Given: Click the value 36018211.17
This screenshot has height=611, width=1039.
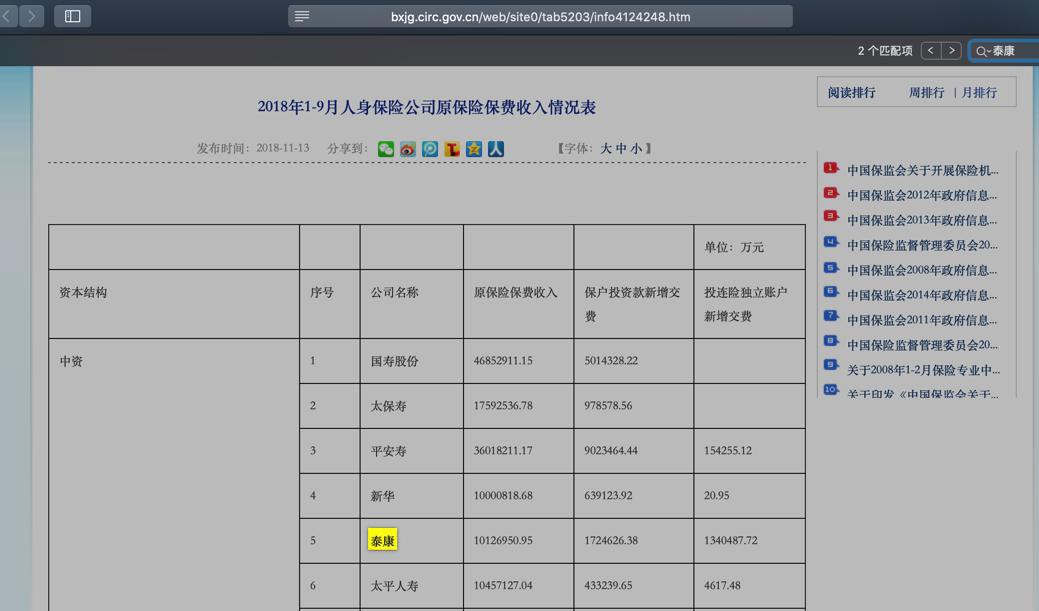Looking at the screenshot, I should [x=503, y=451].
